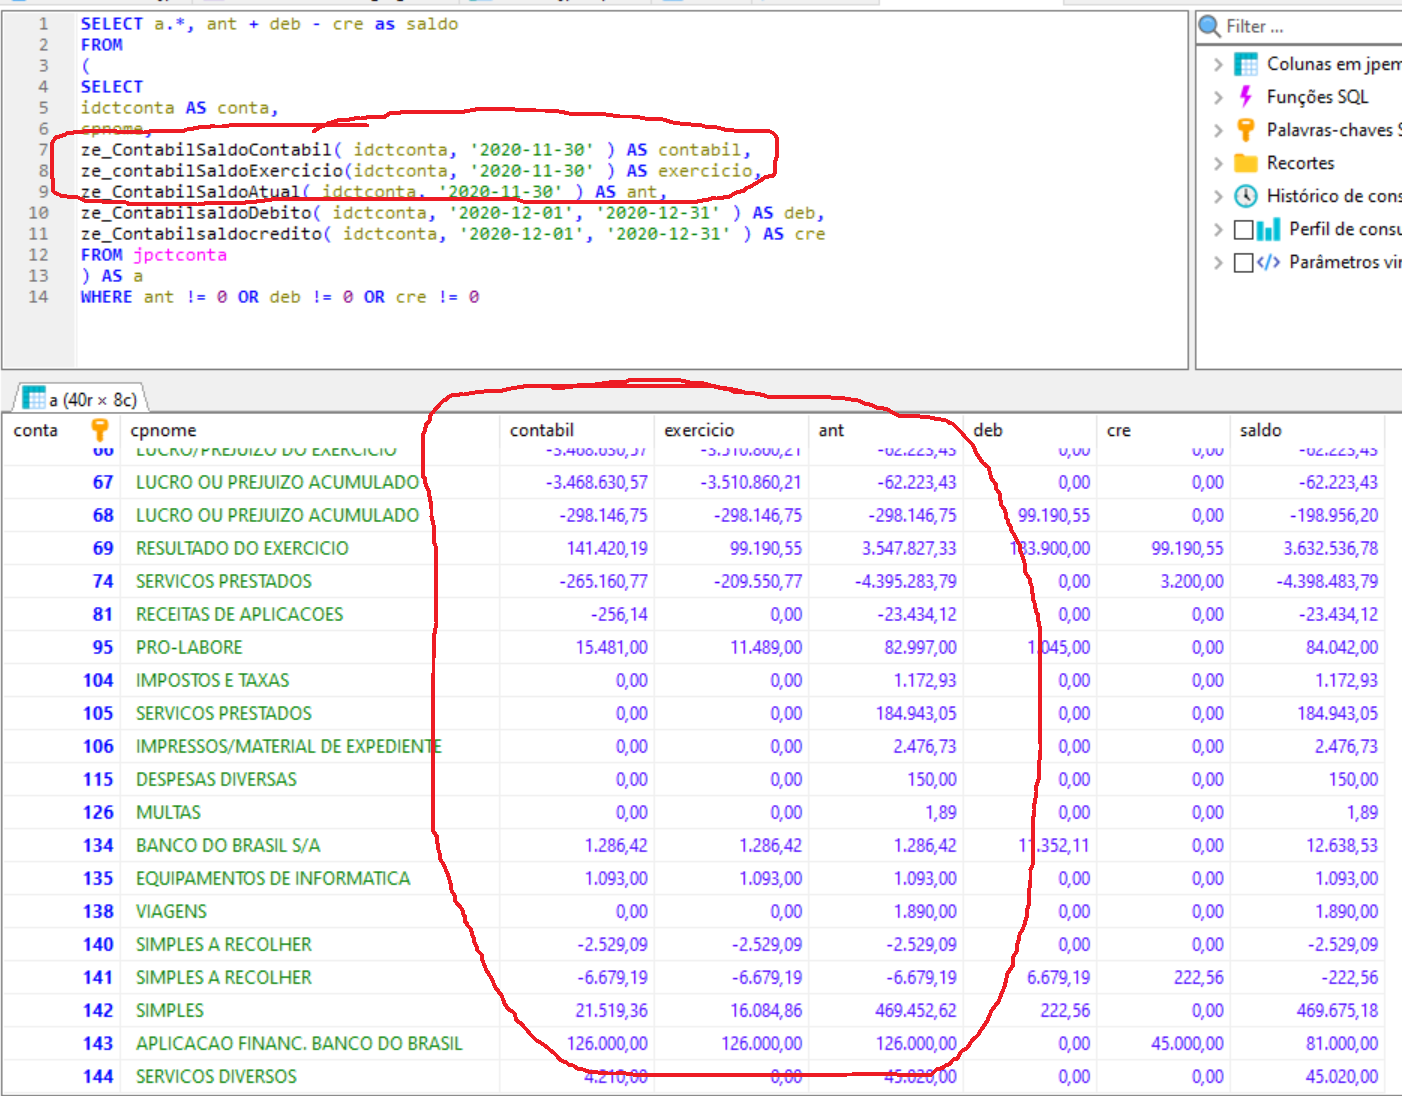Click the primary key icon in conta header
Viewport: 1402px width, 1096px height.
coord(99,430)
